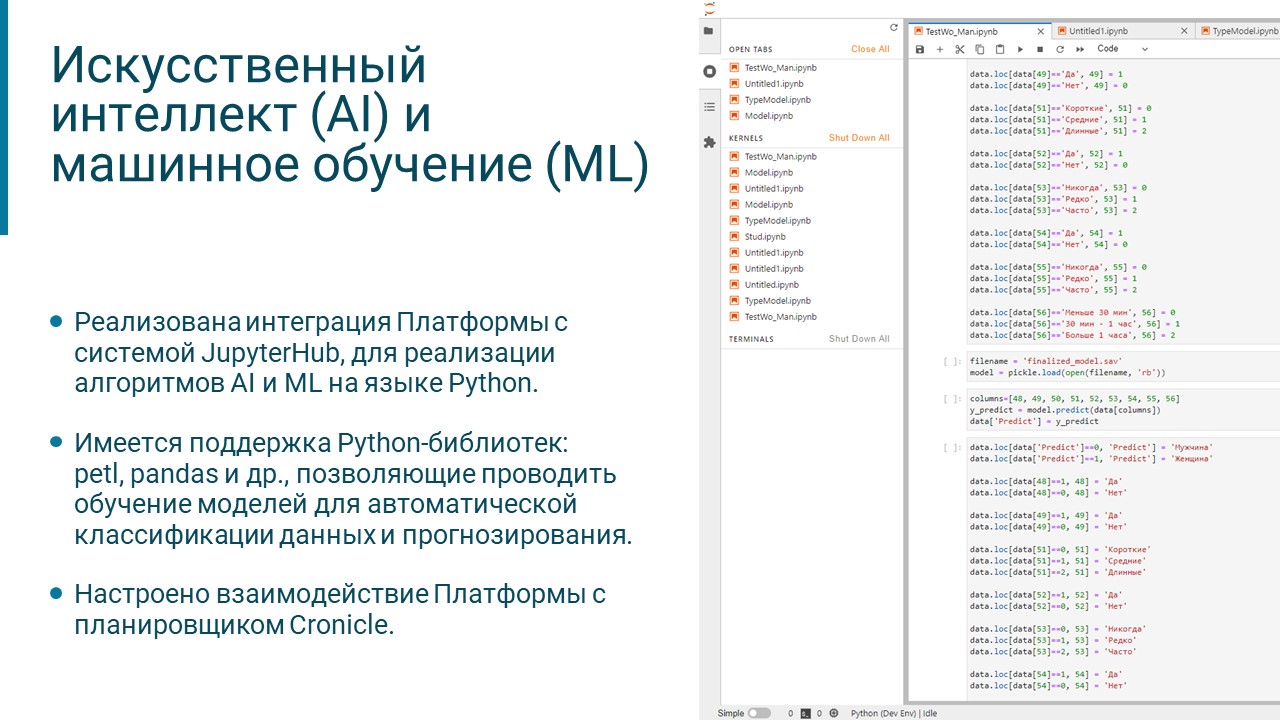This screenshot has height=720, width=1280.
Task: Open the File Browser sidebar icon
Action: 709,31
